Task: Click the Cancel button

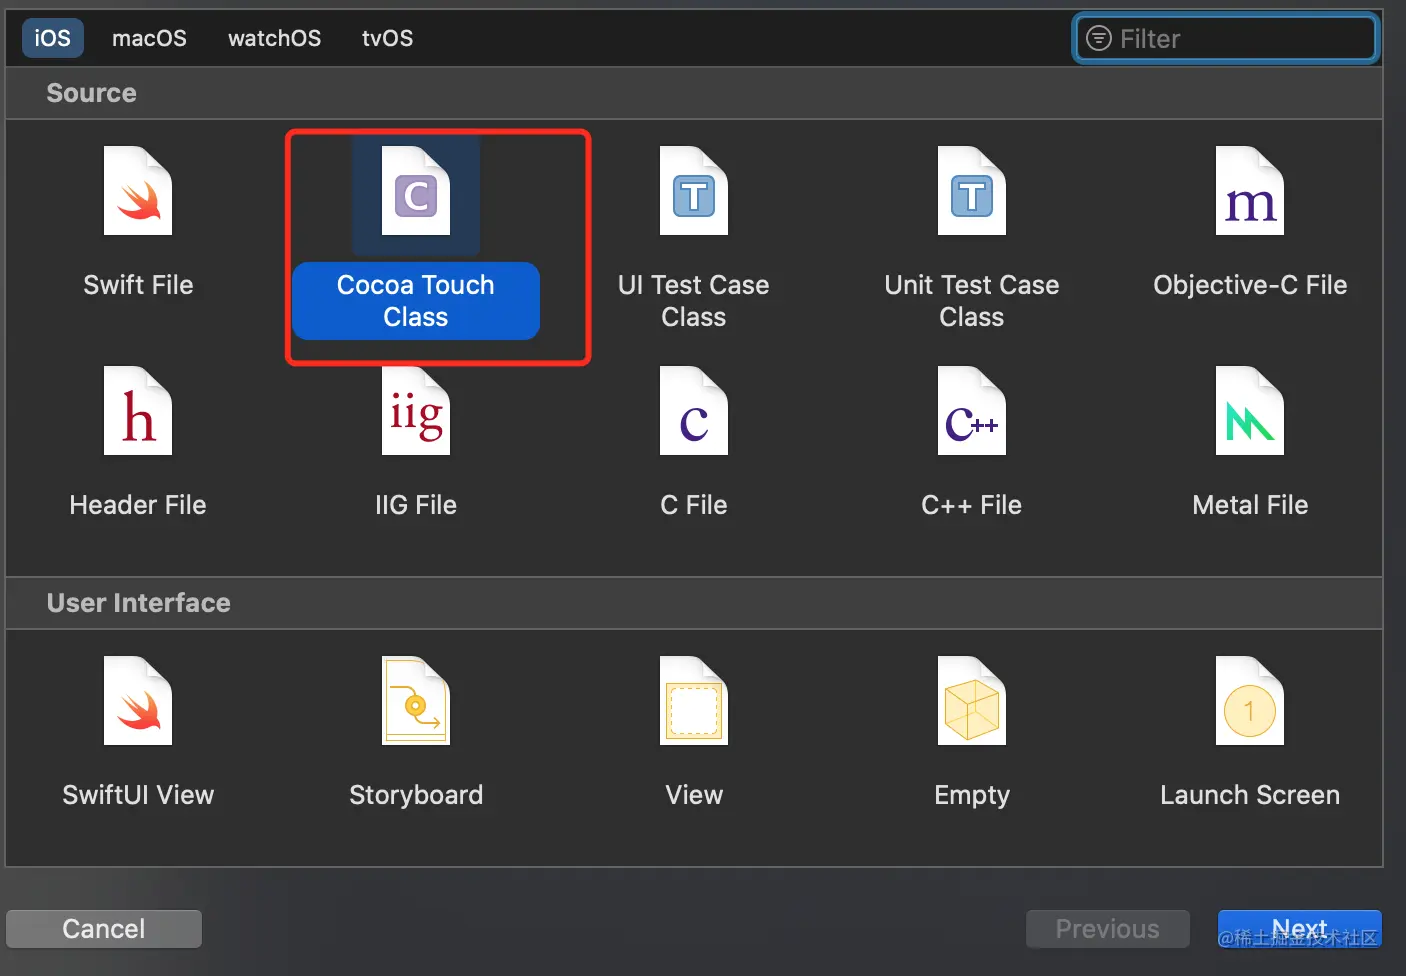Action: click(x=104, y=929)
